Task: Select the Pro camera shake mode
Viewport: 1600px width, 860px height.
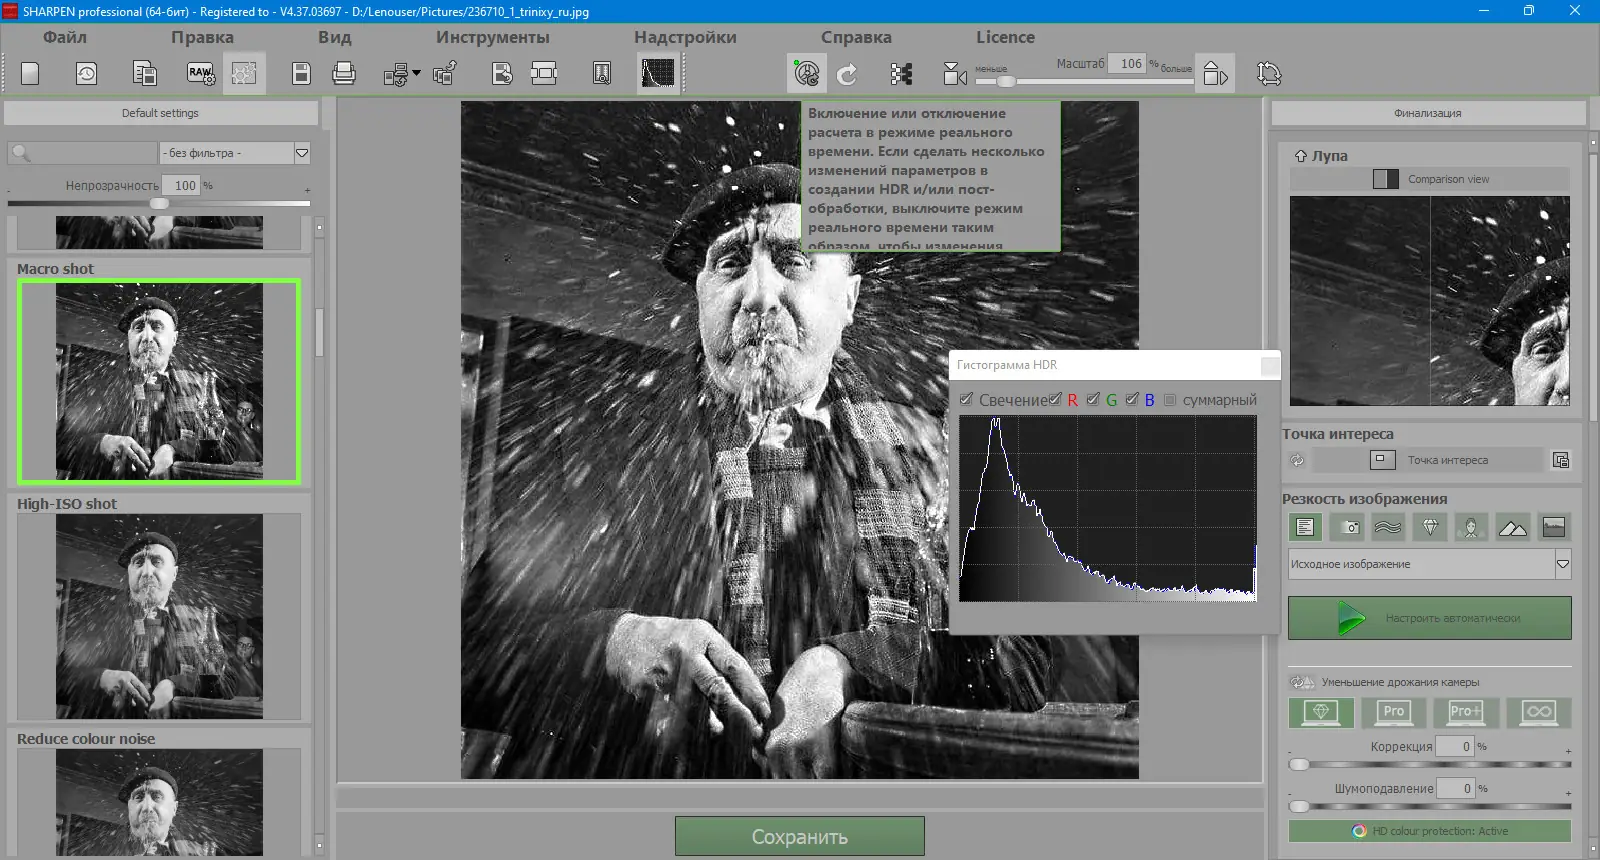Action: point(1394,712)
